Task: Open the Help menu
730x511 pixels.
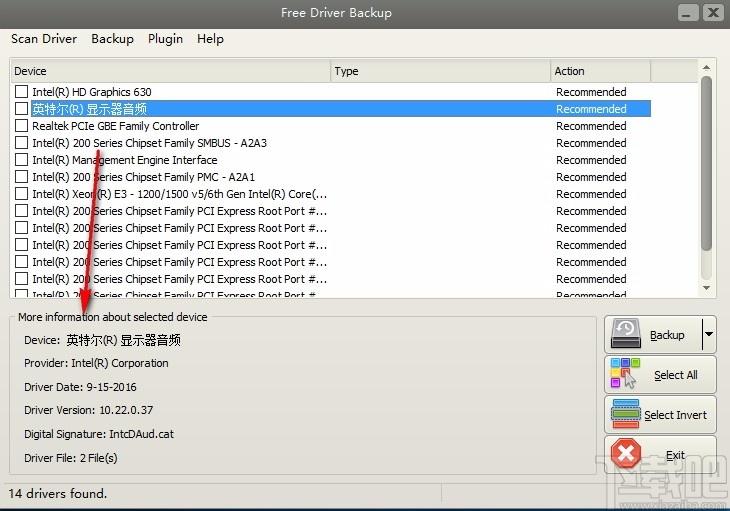Action: click(x=210, y=39)
